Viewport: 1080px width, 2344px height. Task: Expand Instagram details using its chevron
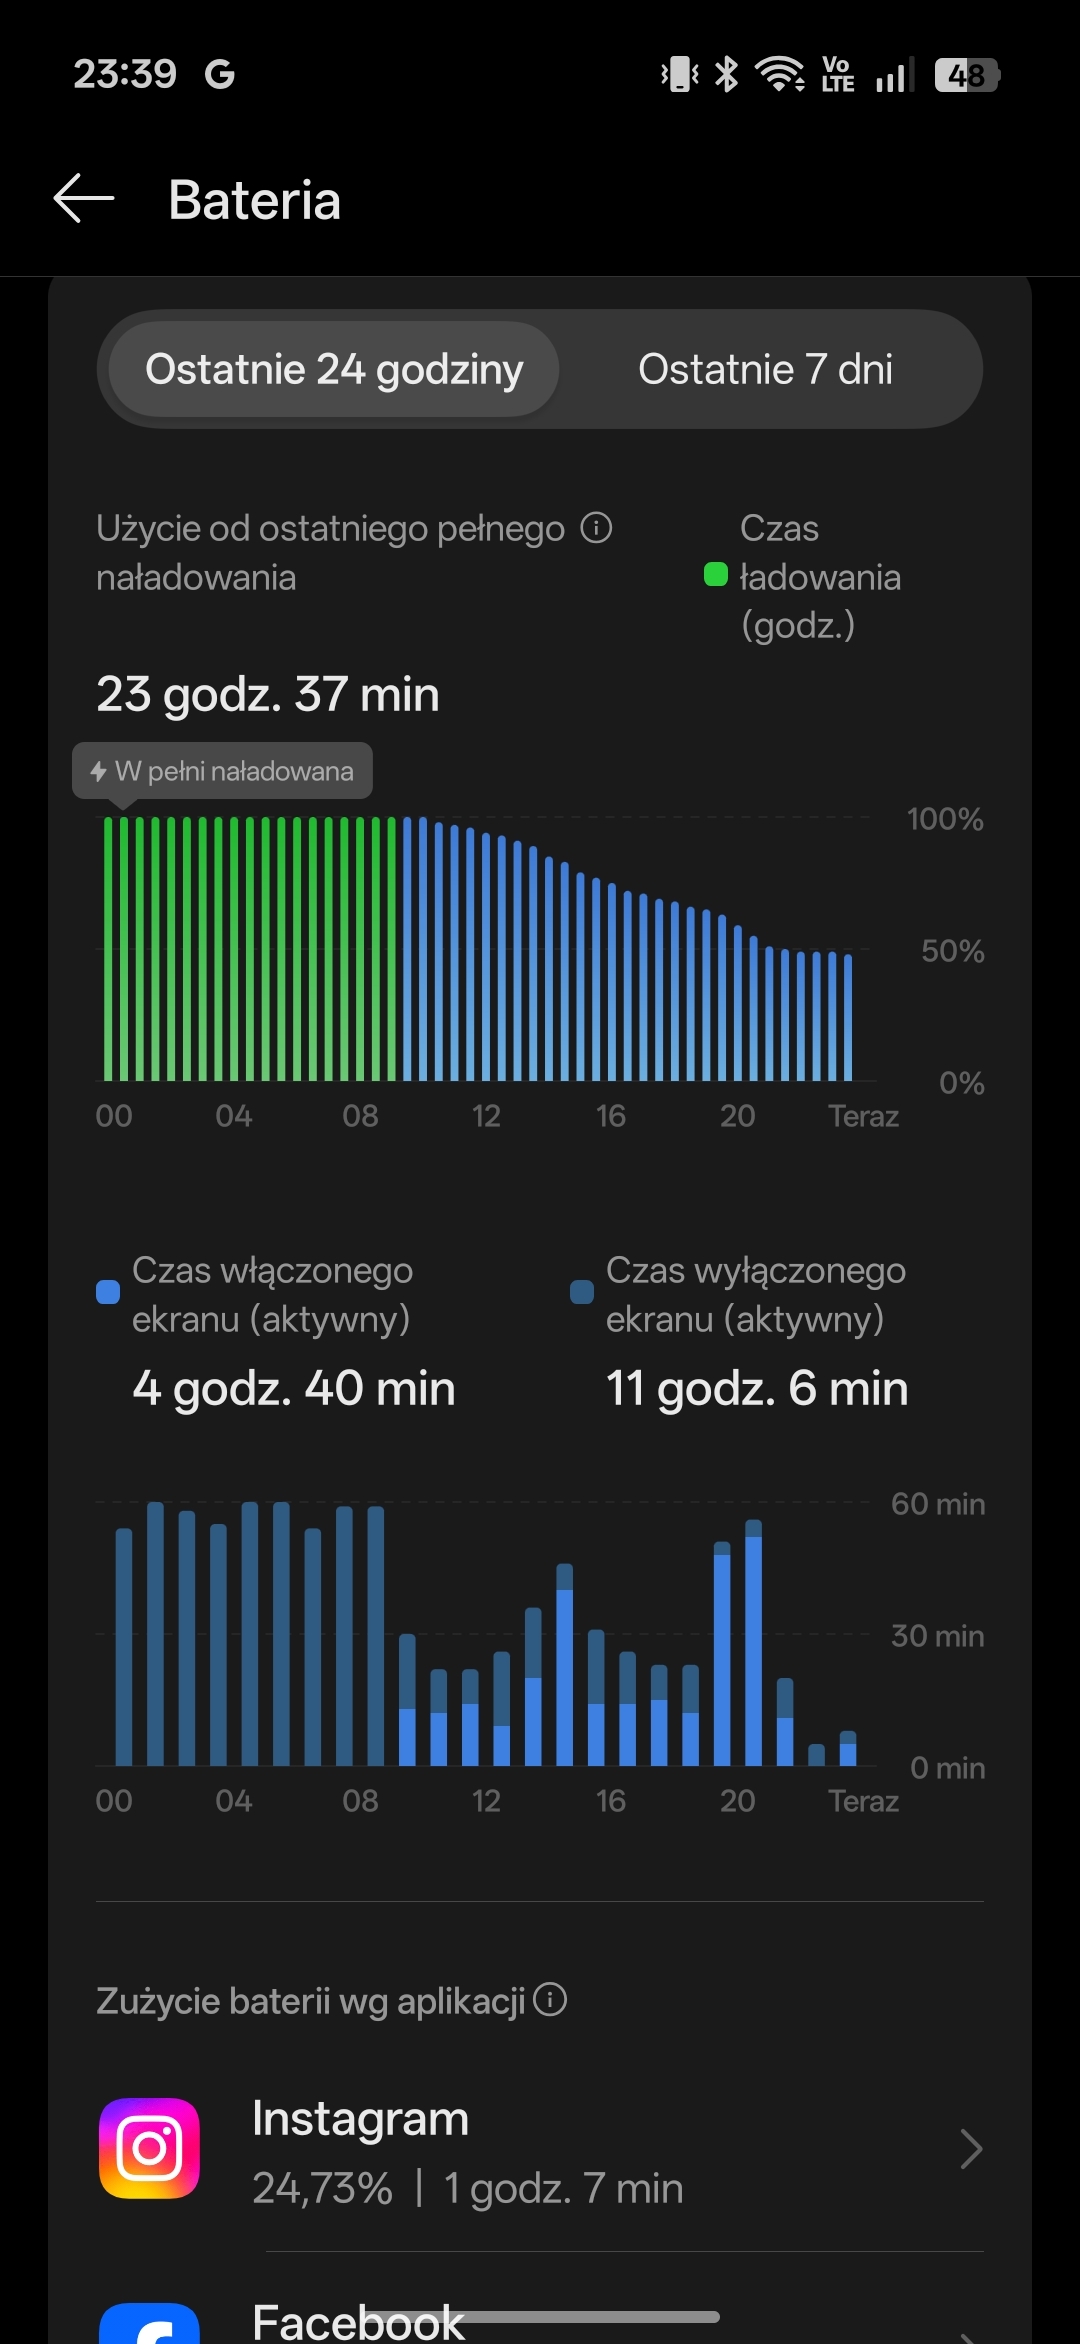pyautogui.click(x=970, y=2148)
